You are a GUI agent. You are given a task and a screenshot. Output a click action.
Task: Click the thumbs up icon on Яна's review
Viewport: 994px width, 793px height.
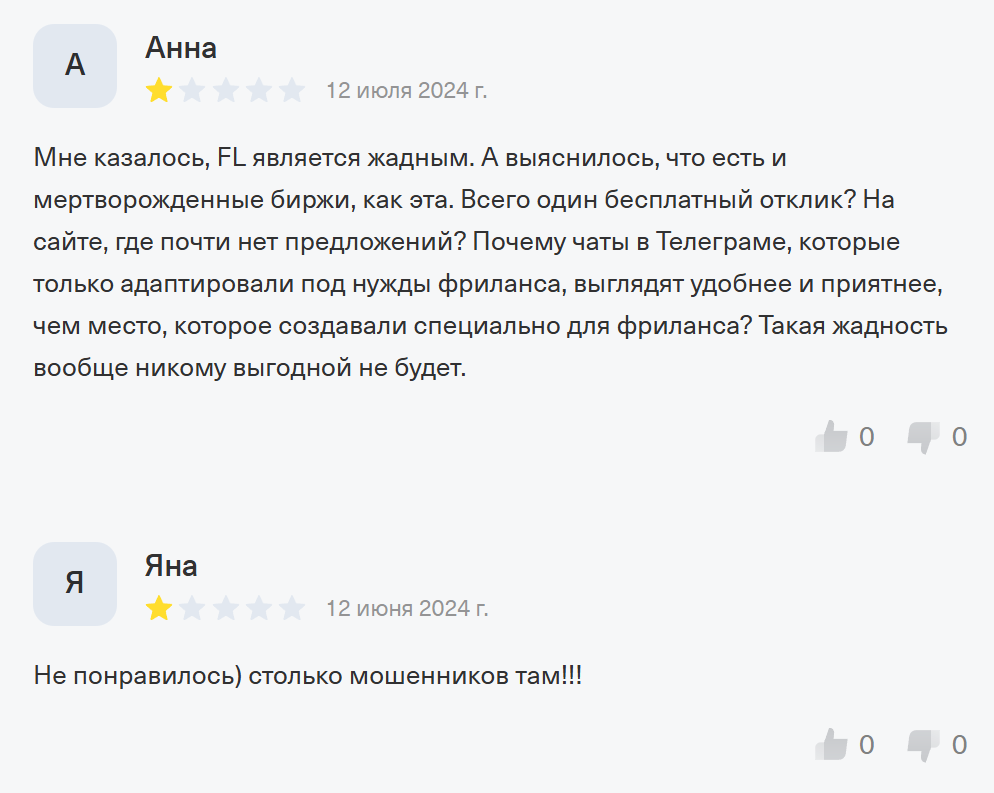[x=833, y=745]
